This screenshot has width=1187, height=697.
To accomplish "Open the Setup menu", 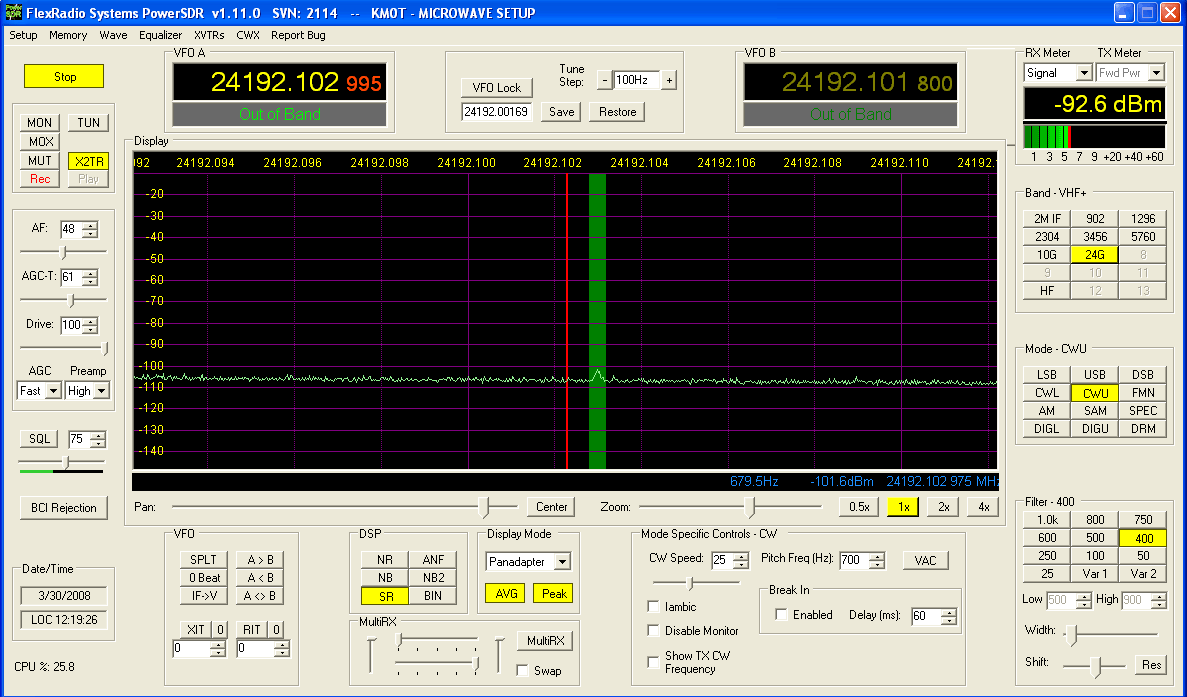I will [23, 35].
